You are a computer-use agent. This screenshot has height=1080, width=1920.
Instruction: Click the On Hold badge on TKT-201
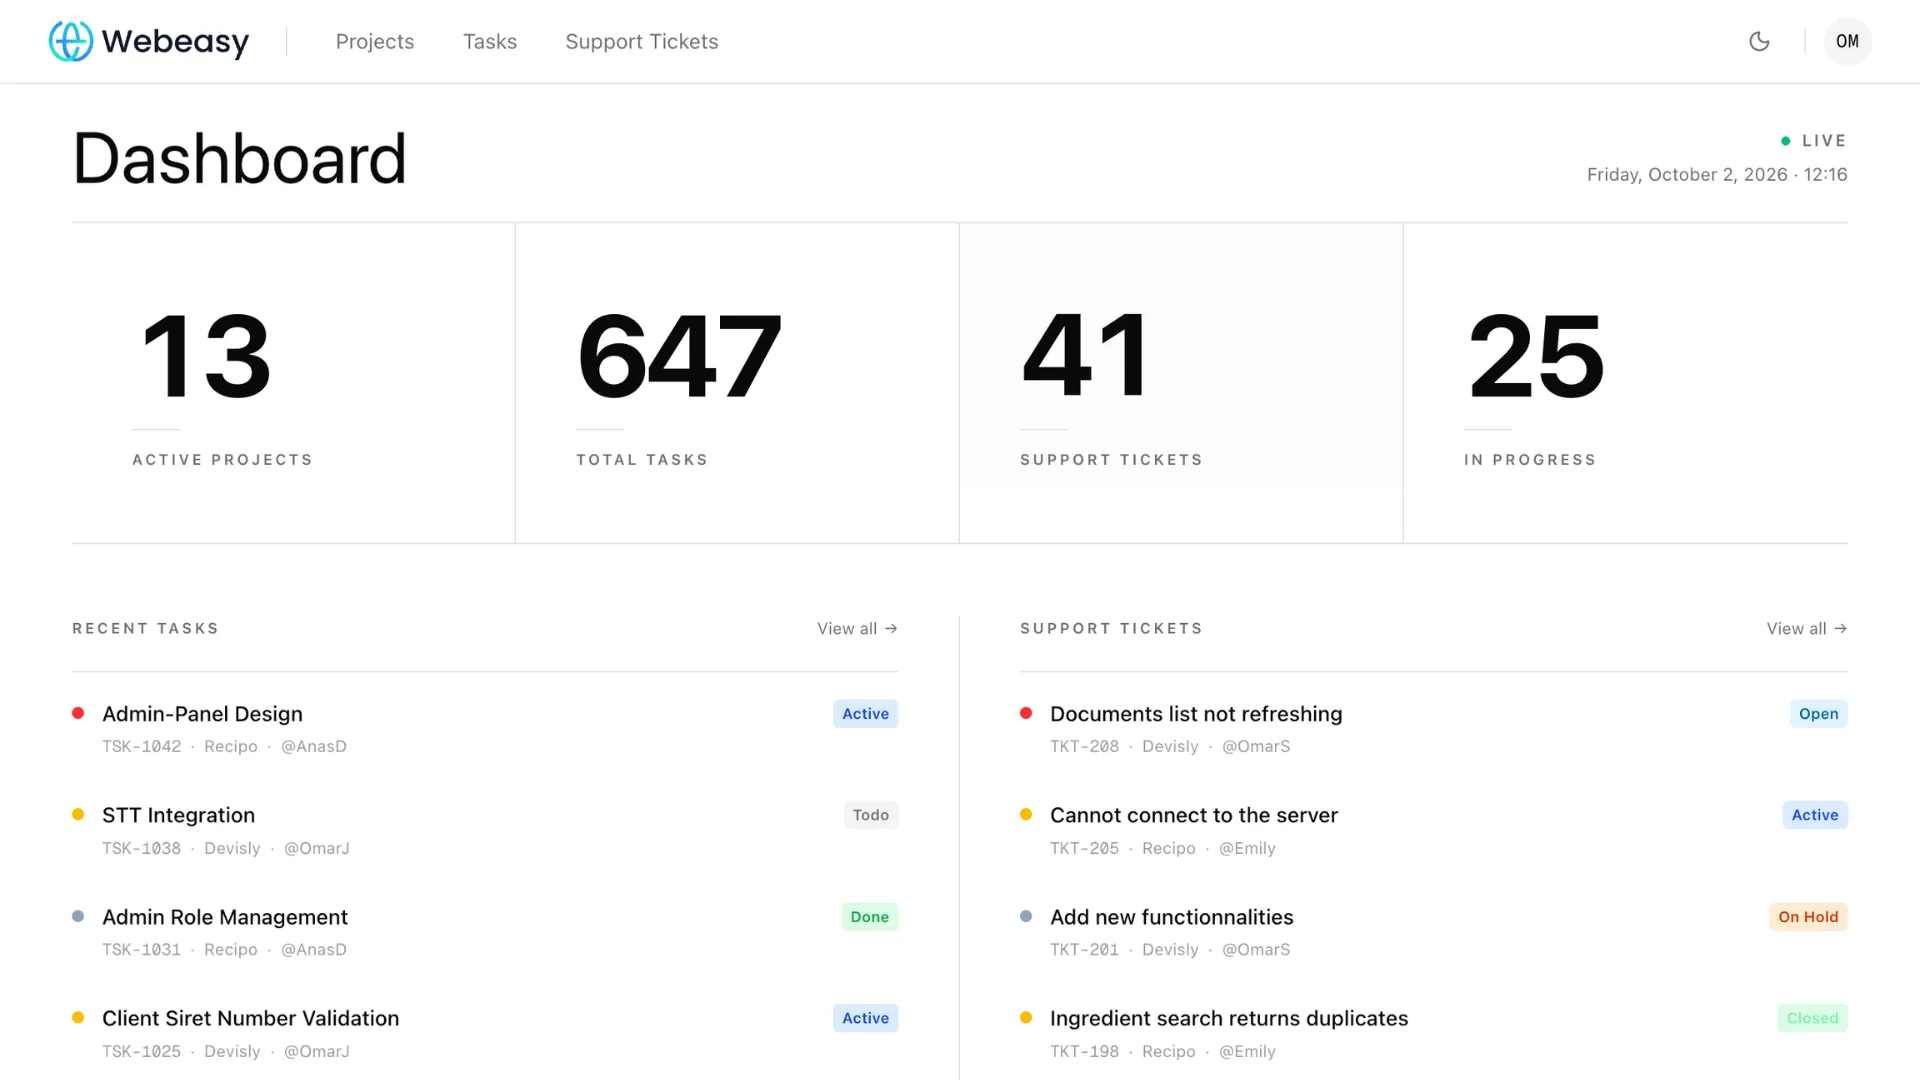[1808, 917]
